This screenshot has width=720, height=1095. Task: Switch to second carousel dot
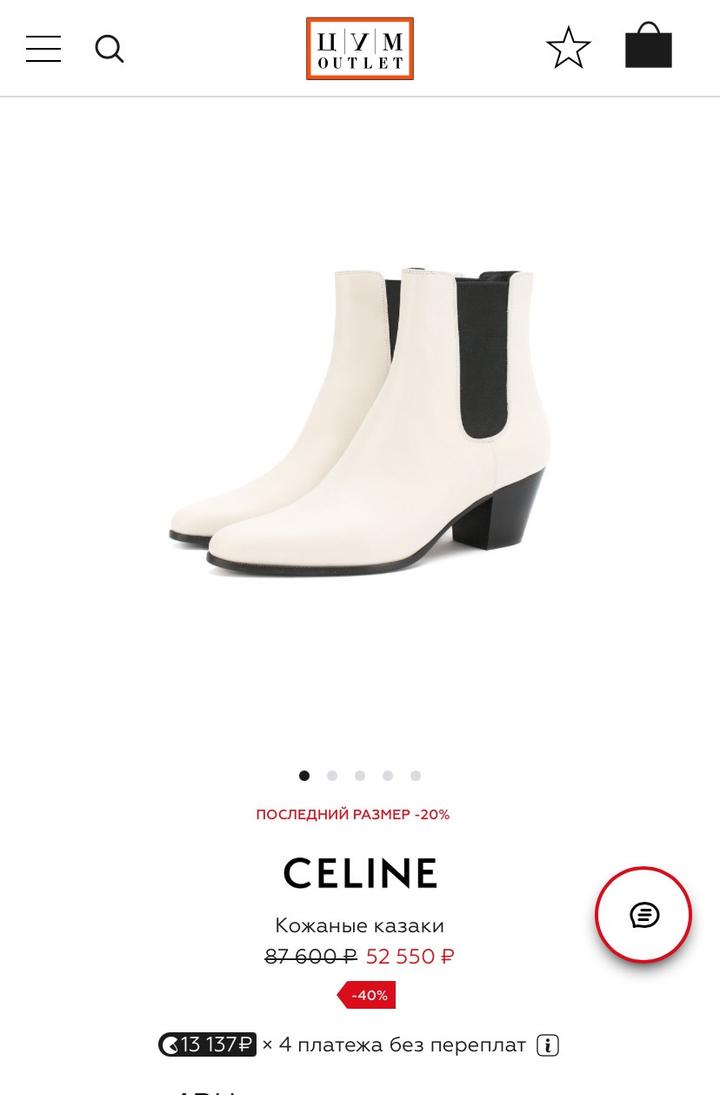tap(332, 776)
